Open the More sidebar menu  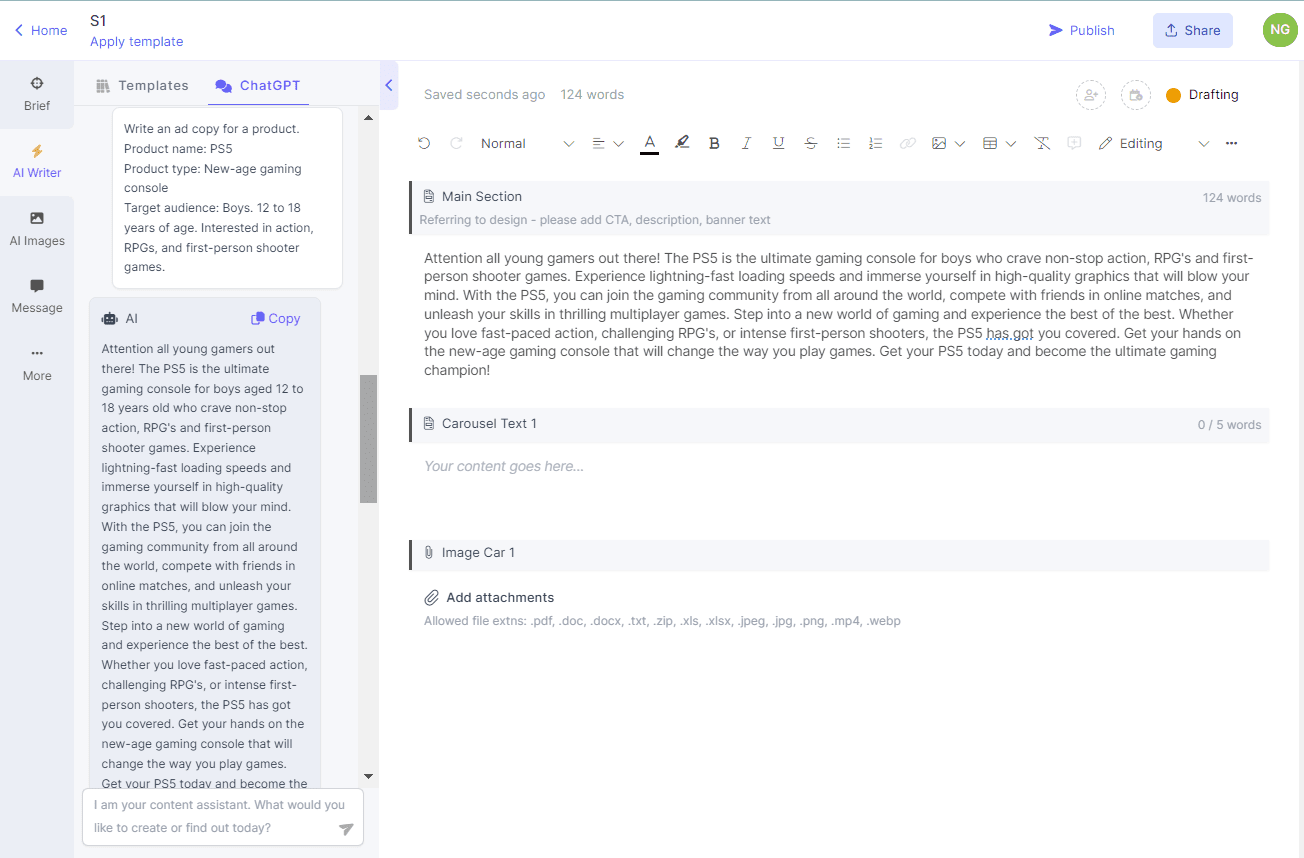click(37, 364)
